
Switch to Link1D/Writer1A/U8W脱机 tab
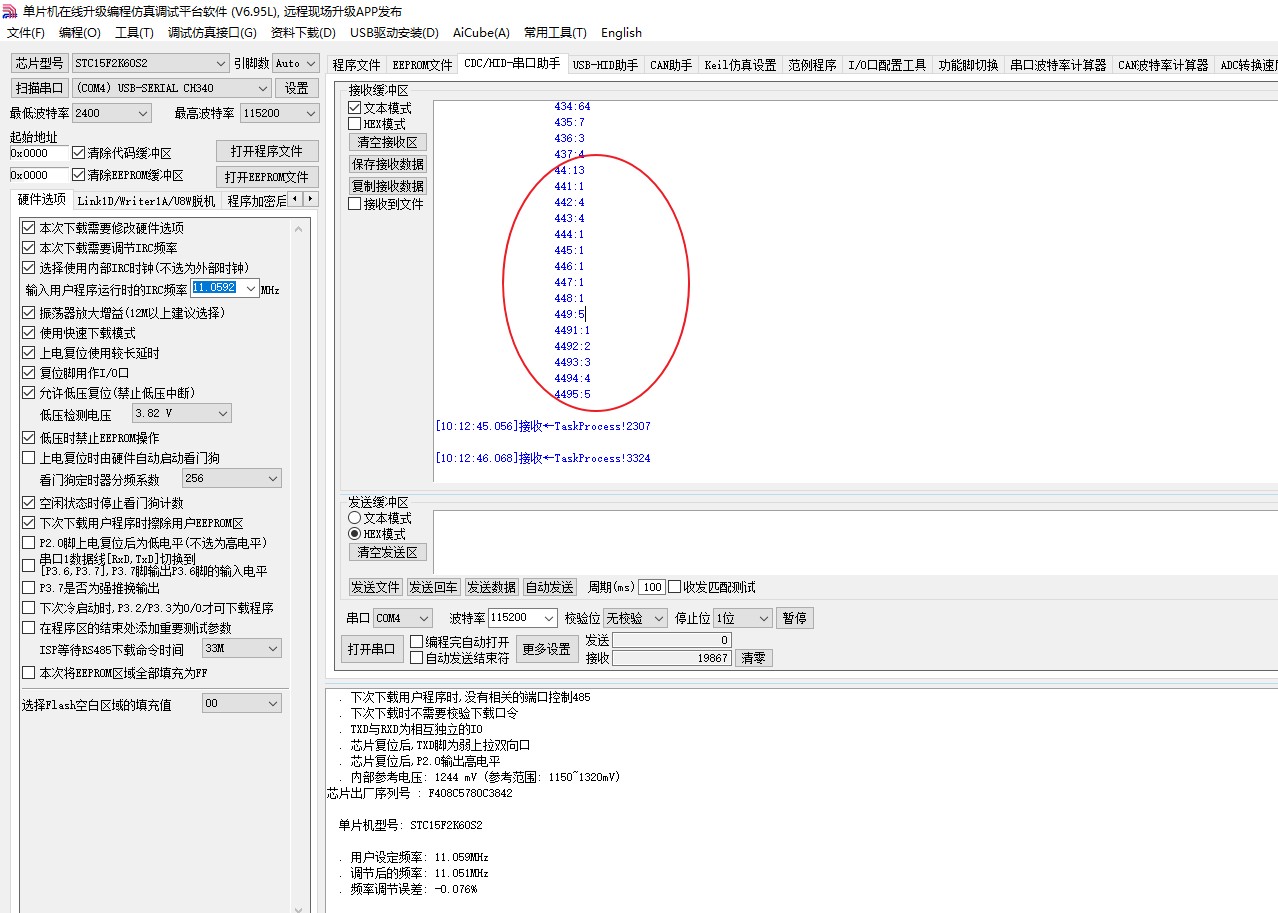coord(146,200)
